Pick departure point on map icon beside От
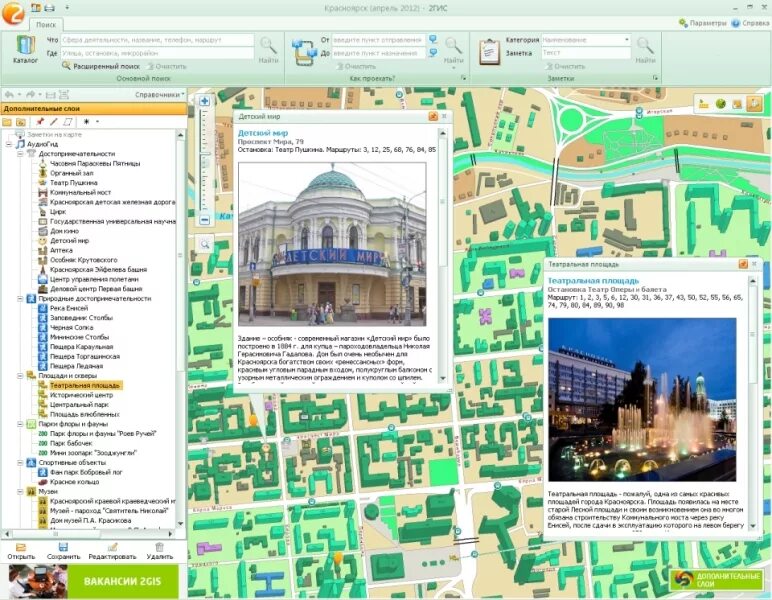 tap(433, 39)
